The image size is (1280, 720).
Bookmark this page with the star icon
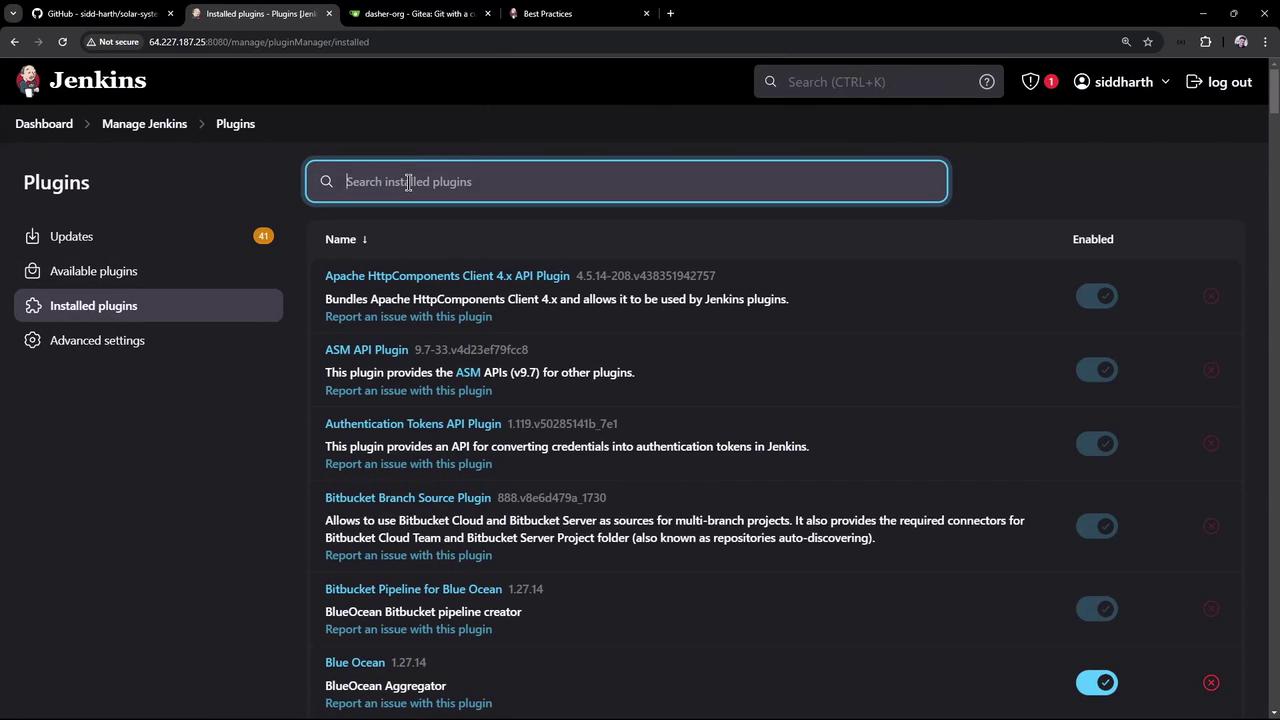(x=1148, y=42)
